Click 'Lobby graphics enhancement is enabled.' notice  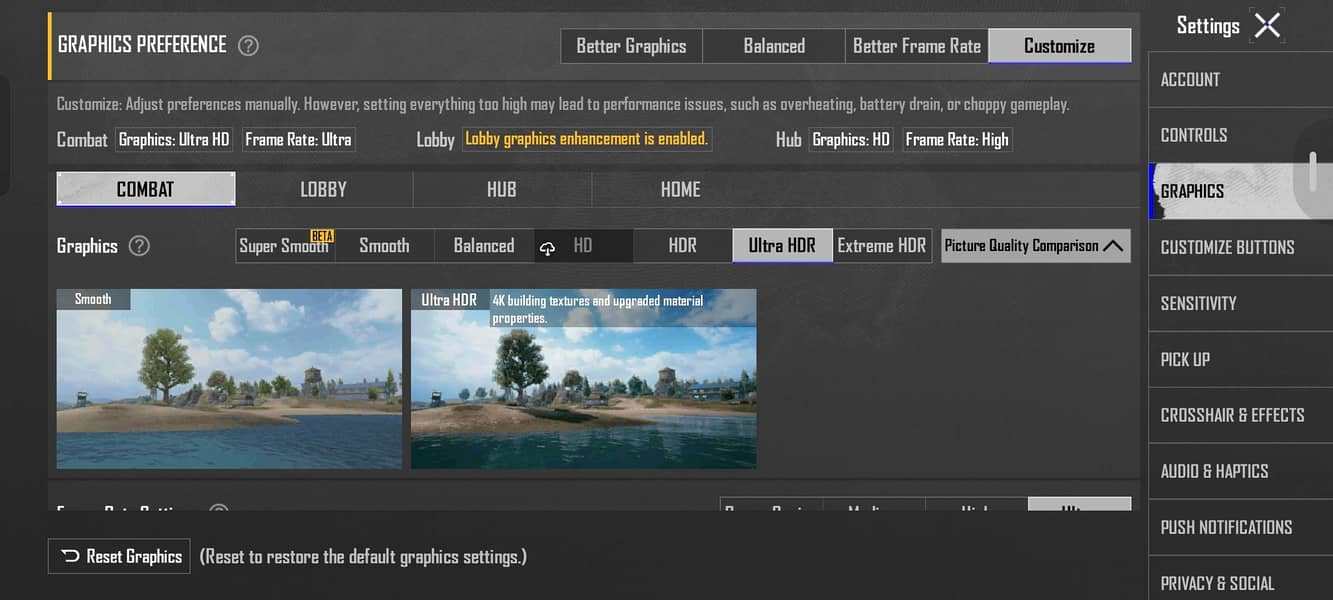pyautogui.click(x=587, y=139)
